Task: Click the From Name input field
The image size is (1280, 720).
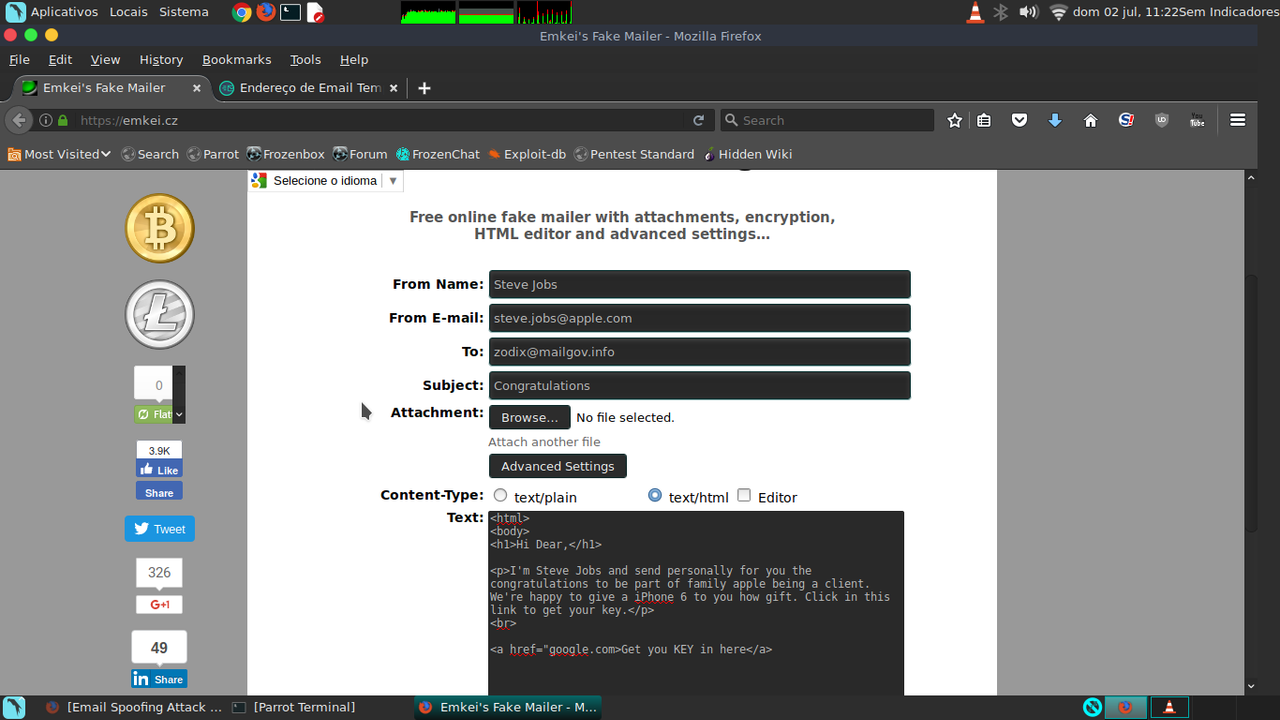Action: pyautogui.click(x=699, y=284)
